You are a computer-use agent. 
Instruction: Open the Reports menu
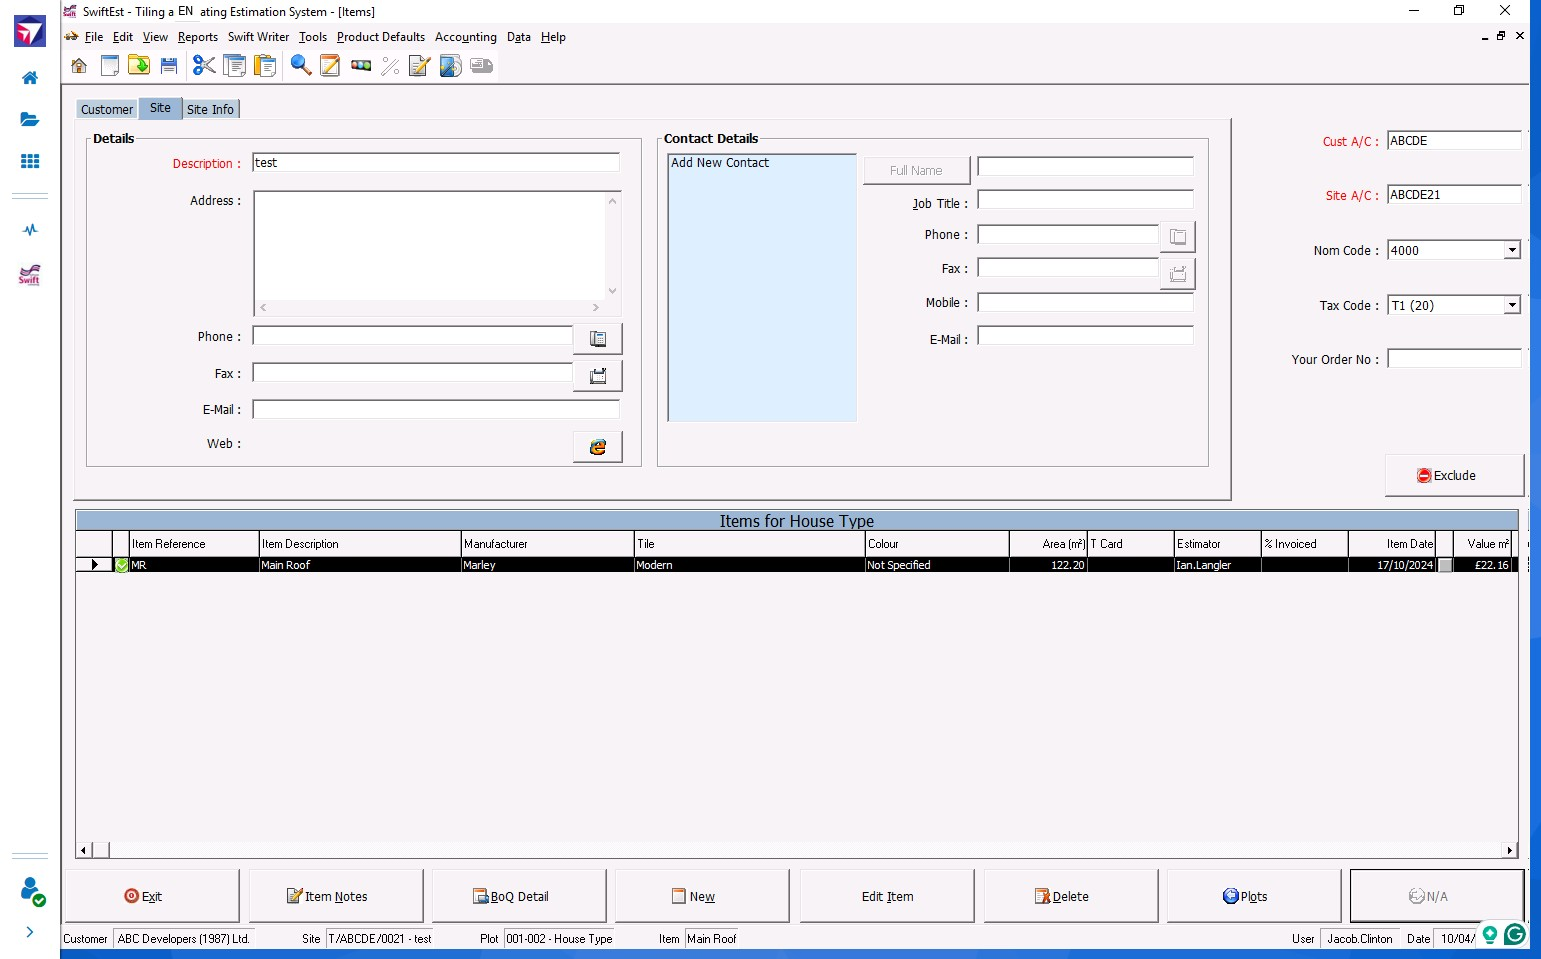point(197,37)
